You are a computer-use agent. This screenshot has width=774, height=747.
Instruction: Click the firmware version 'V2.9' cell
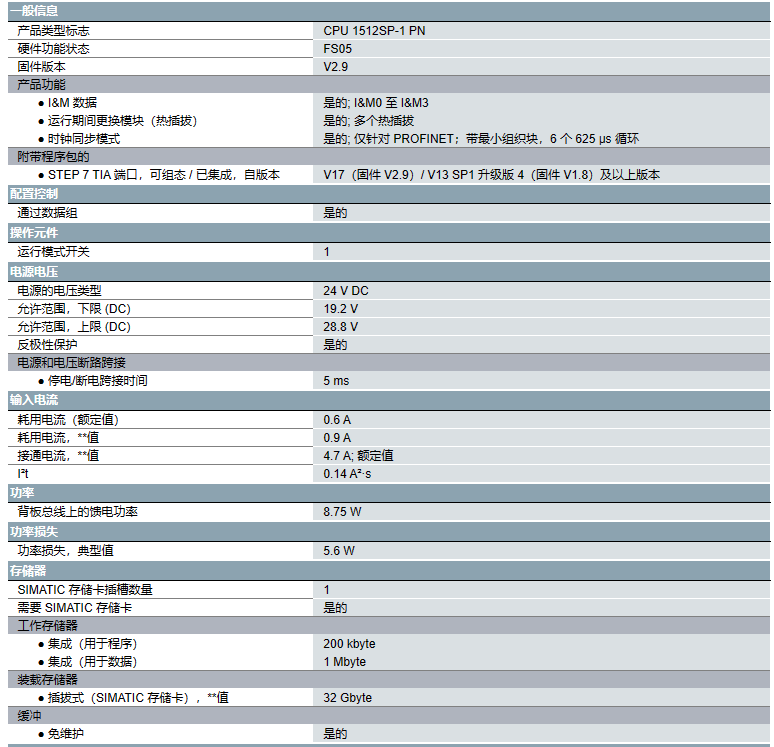[336, 67]
